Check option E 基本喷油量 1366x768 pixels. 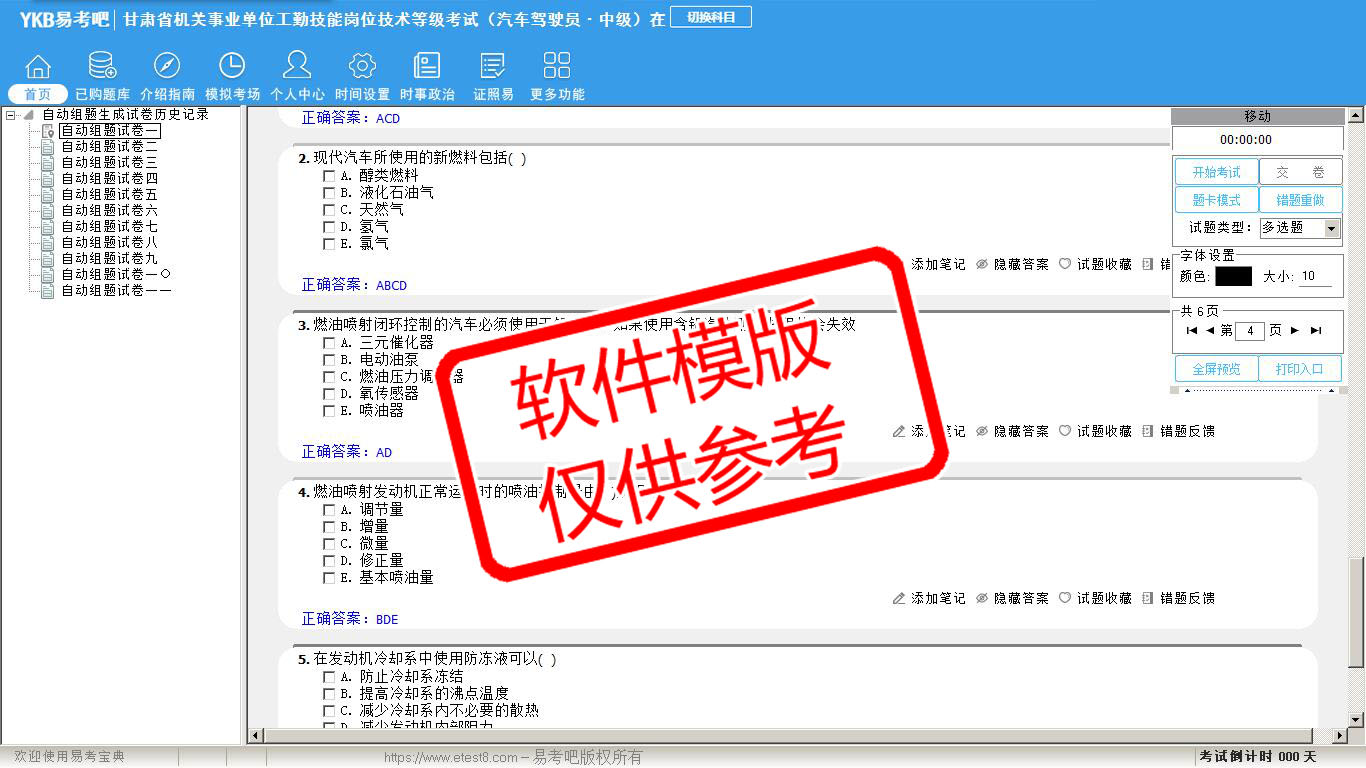click(329, 578)
